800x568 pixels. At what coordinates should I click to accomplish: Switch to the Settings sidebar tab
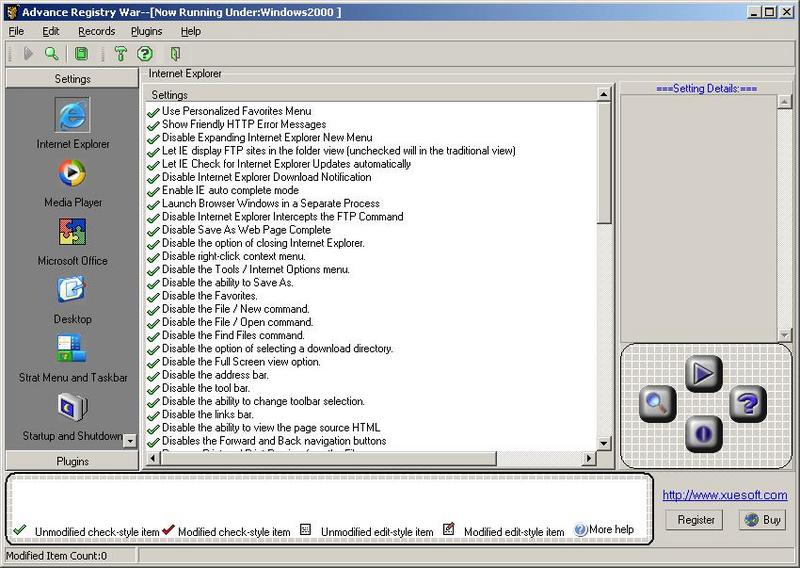tap(72, 79)
